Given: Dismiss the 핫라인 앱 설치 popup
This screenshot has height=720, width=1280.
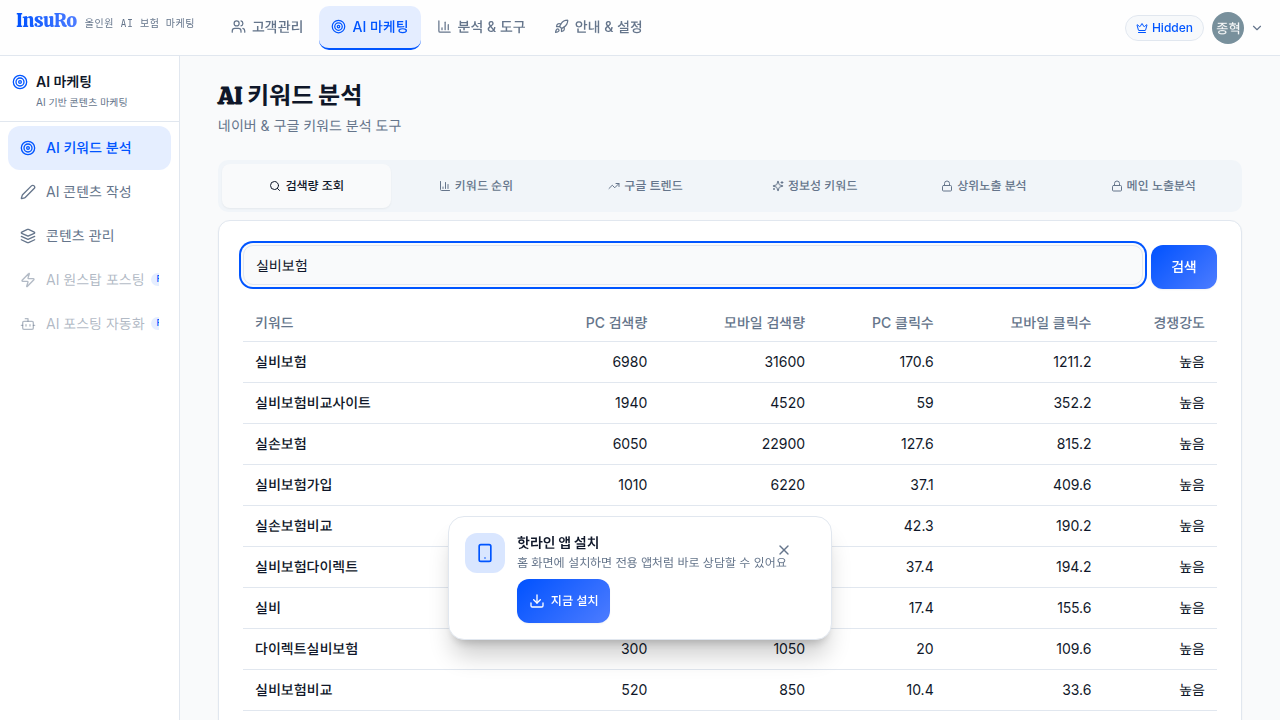Looking at the screenshot, I should click(x=784, y=550).
